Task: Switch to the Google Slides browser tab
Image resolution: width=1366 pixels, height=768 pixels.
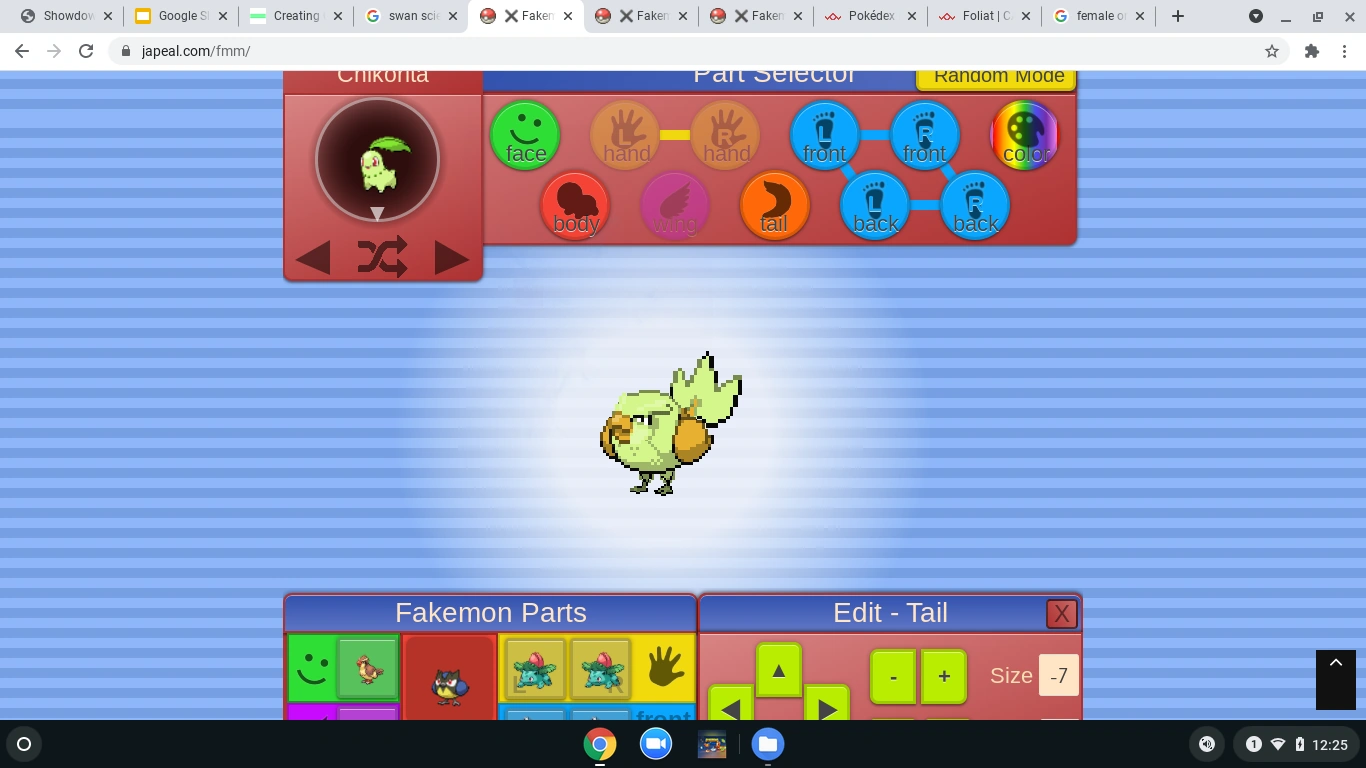Action: (x=181, y=16)
